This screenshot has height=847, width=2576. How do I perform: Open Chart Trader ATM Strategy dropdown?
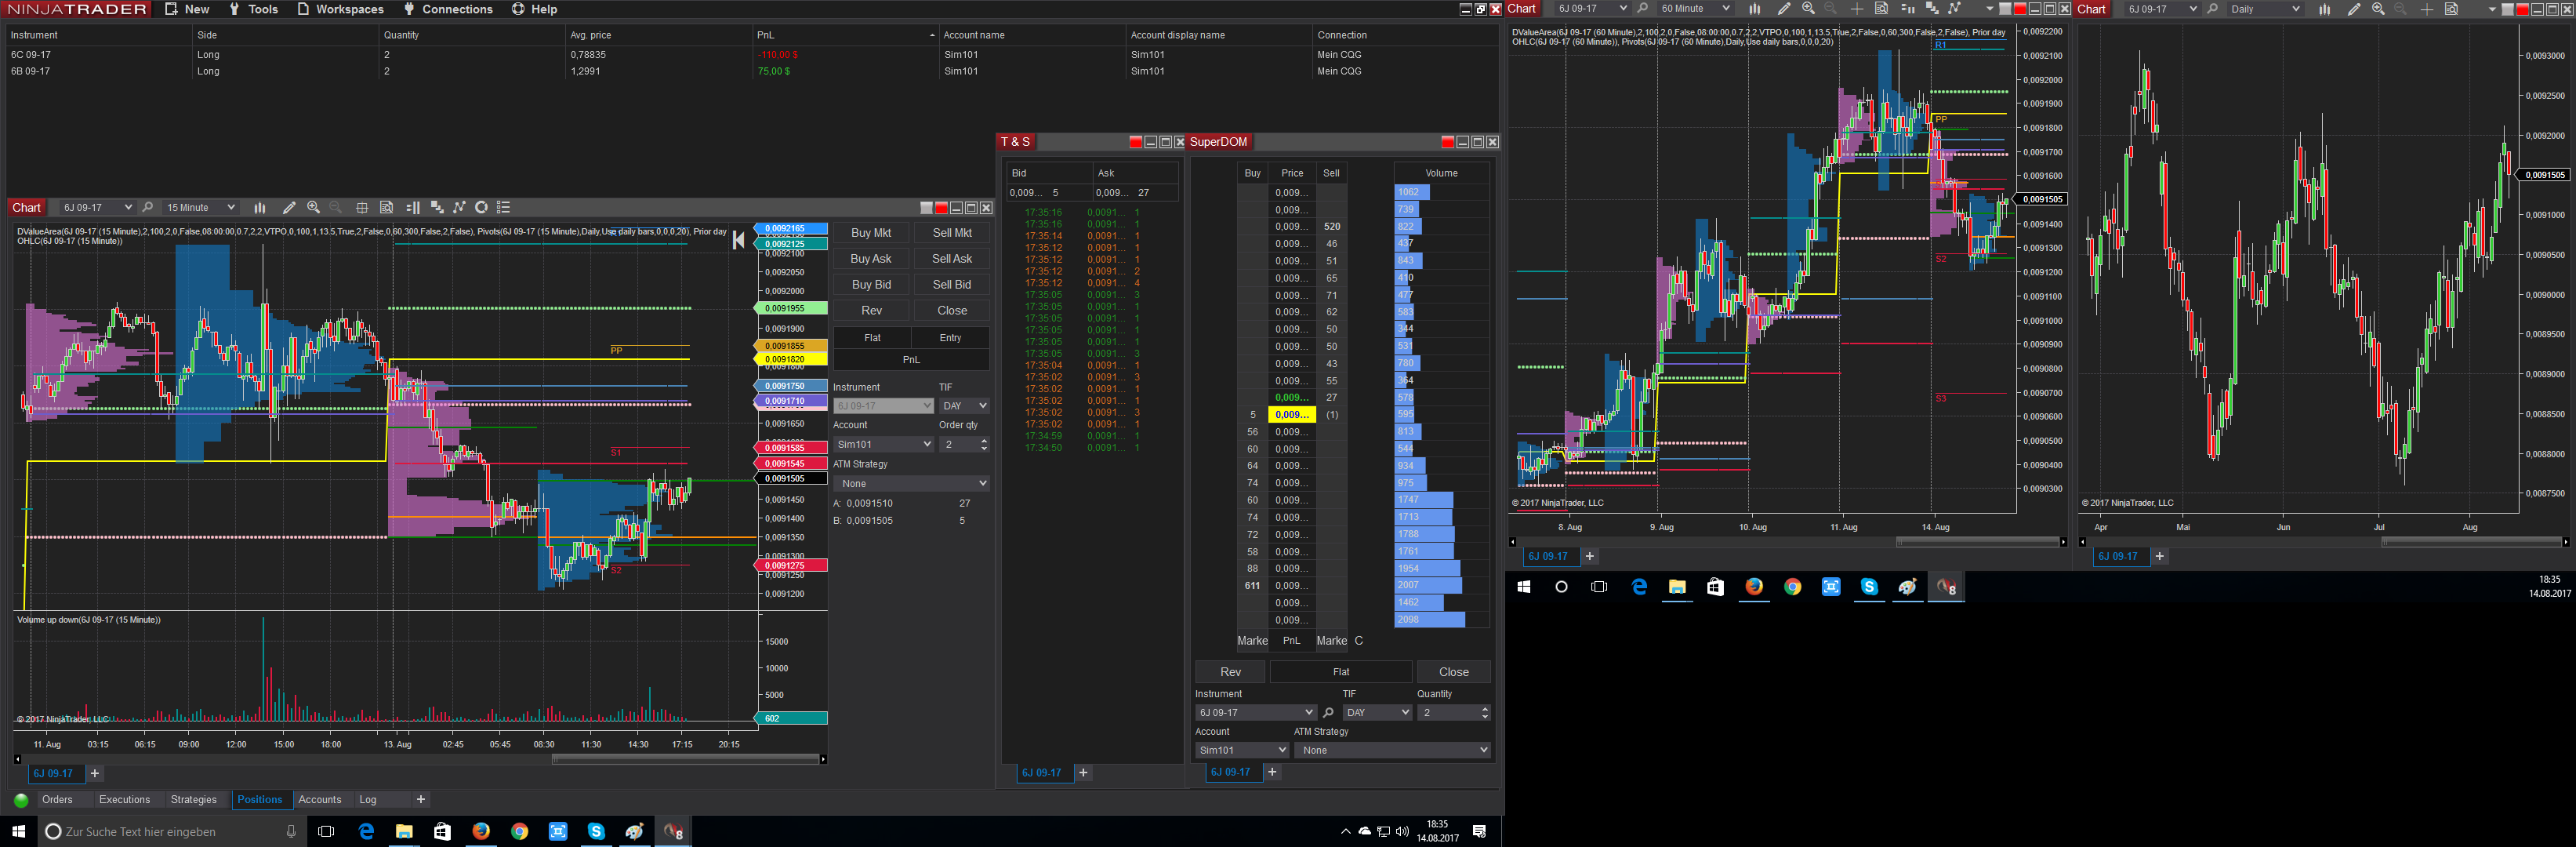pos(911,483)
